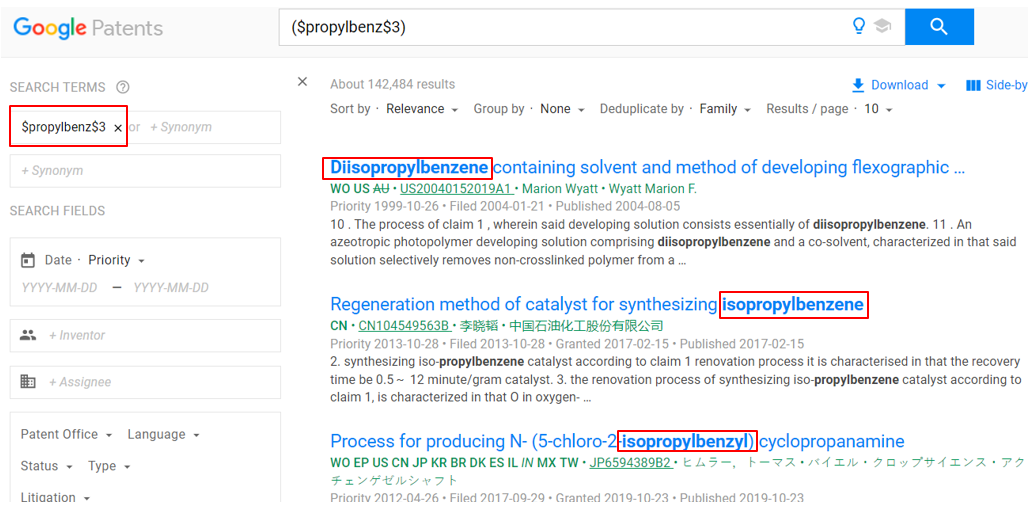The image size is (1034, 506).
Task: Click the inventor people icon
Action: [28, 335]
